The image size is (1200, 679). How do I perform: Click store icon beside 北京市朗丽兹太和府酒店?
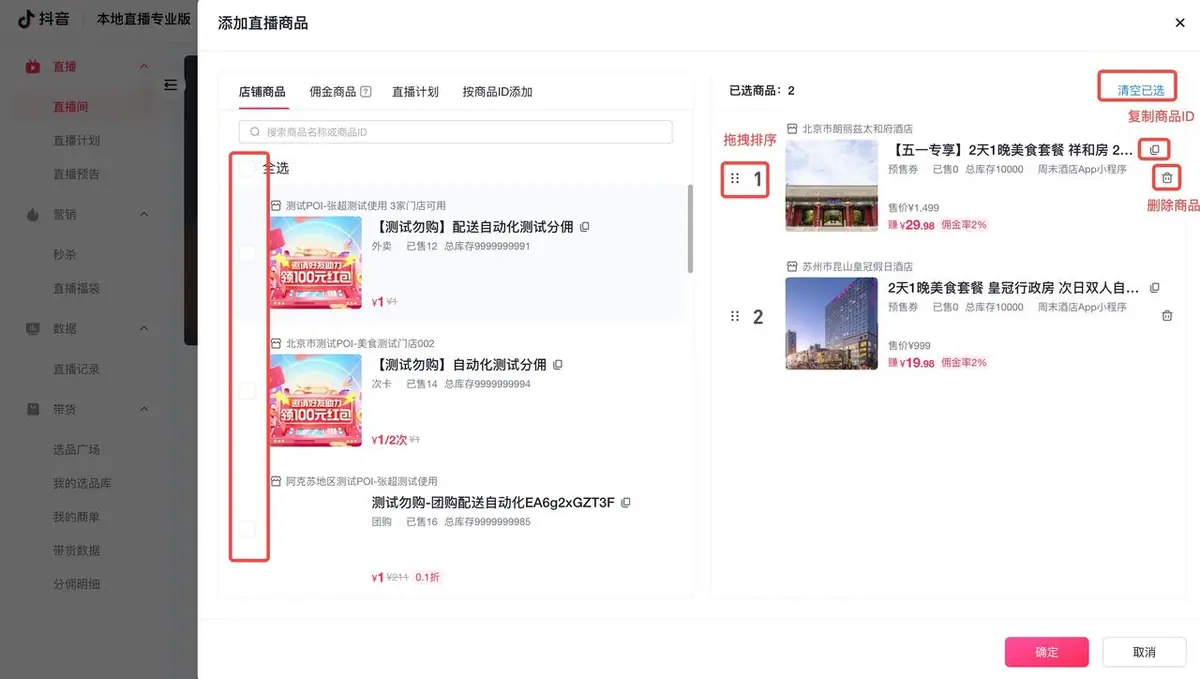coord(792,129)
